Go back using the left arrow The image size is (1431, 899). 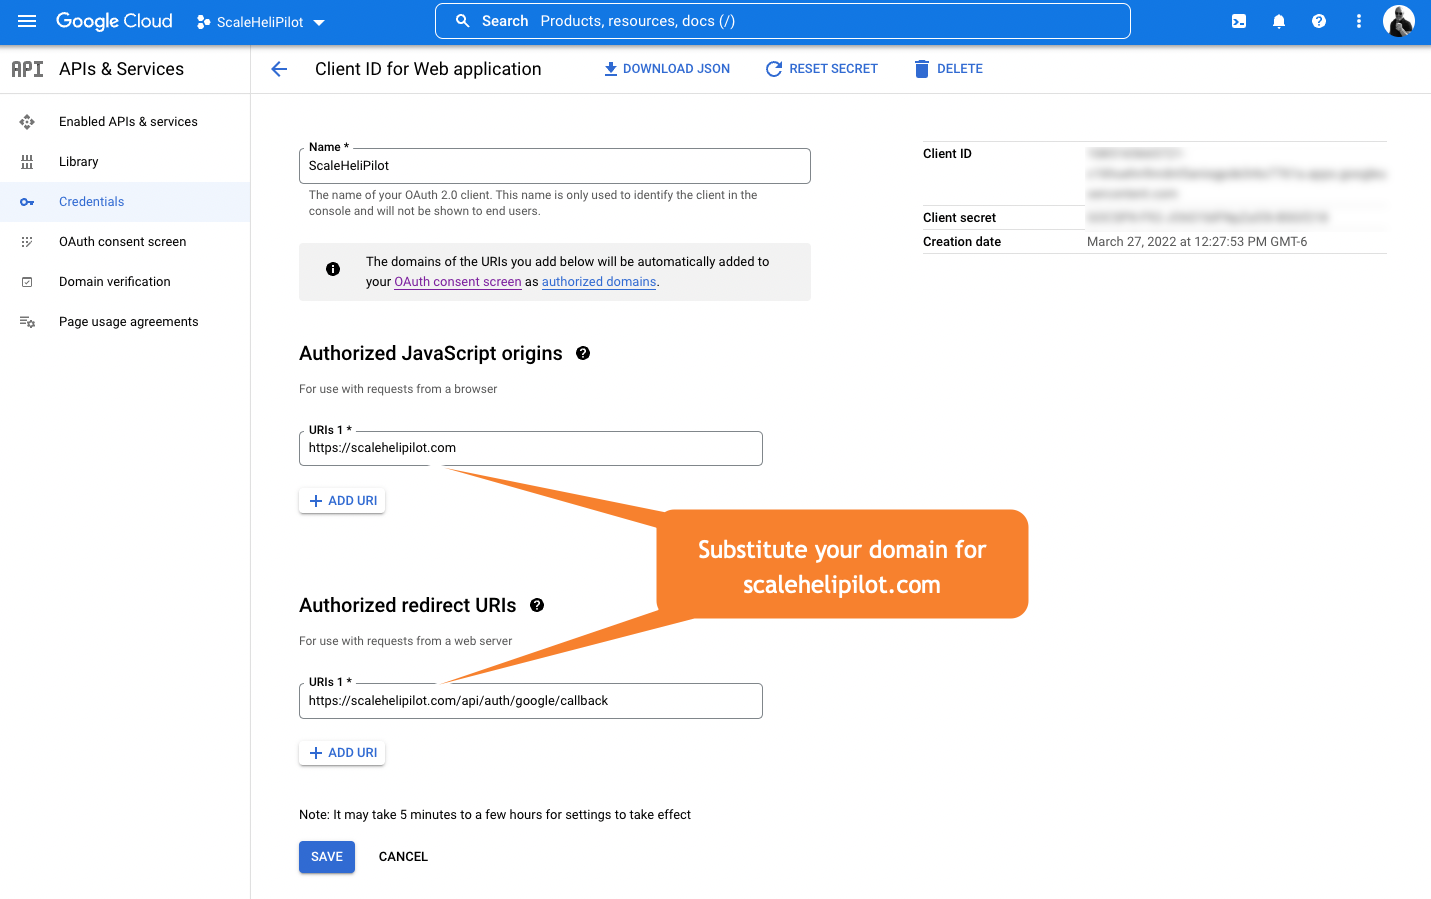pyautogui.click(x=279, y=69)
